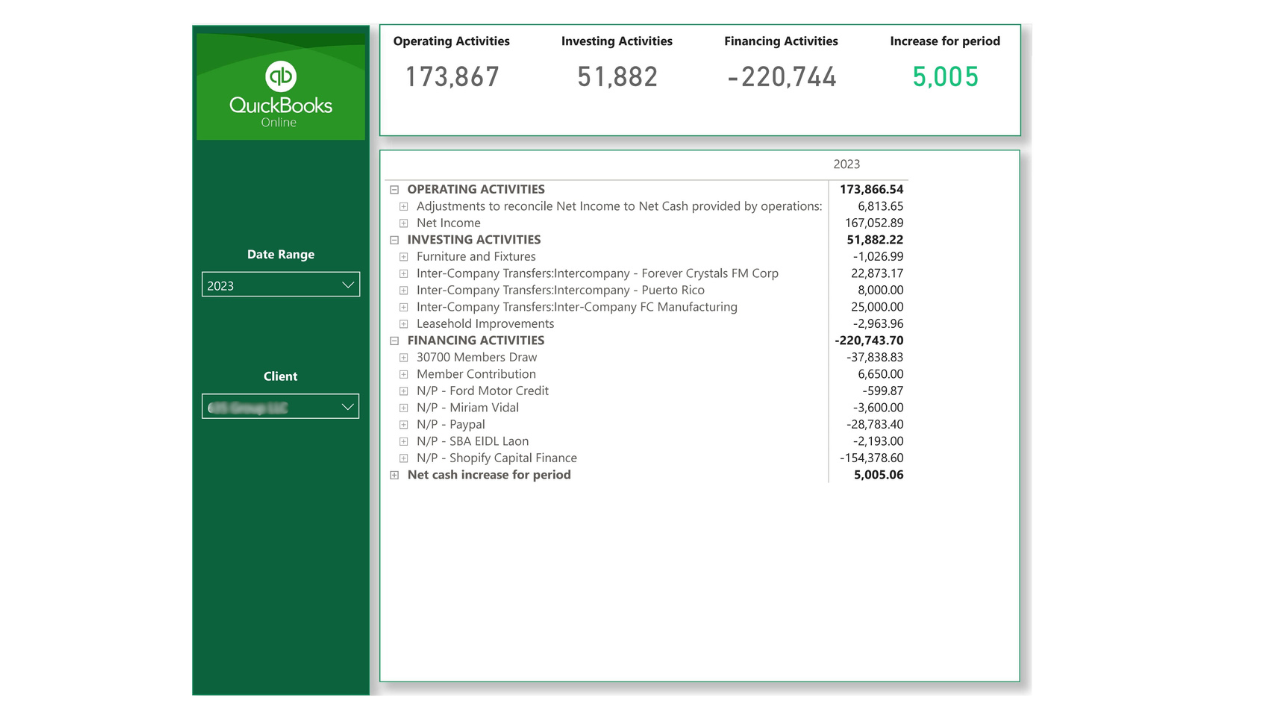
Task: Expand the Net cash increase for period row
Action: (394, 474)
